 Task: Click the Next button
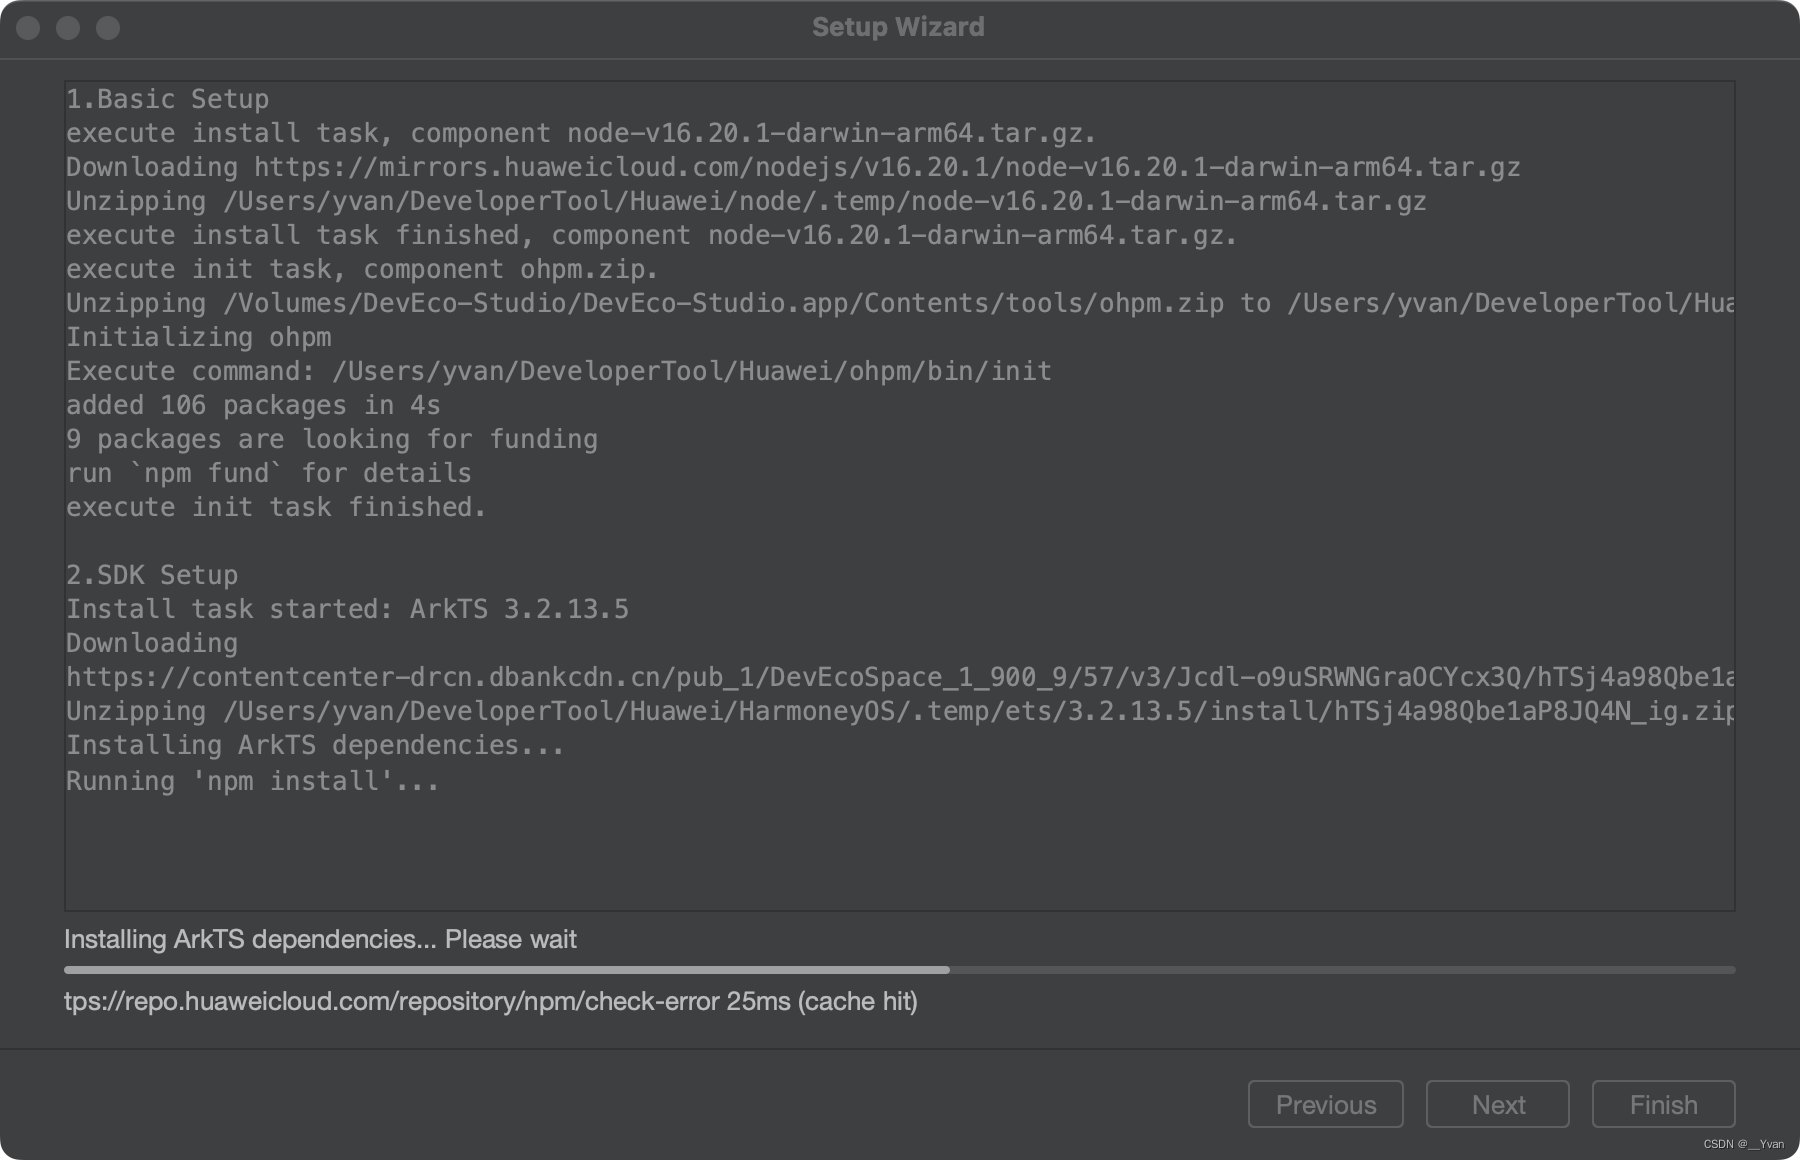click(1497, 1104)
